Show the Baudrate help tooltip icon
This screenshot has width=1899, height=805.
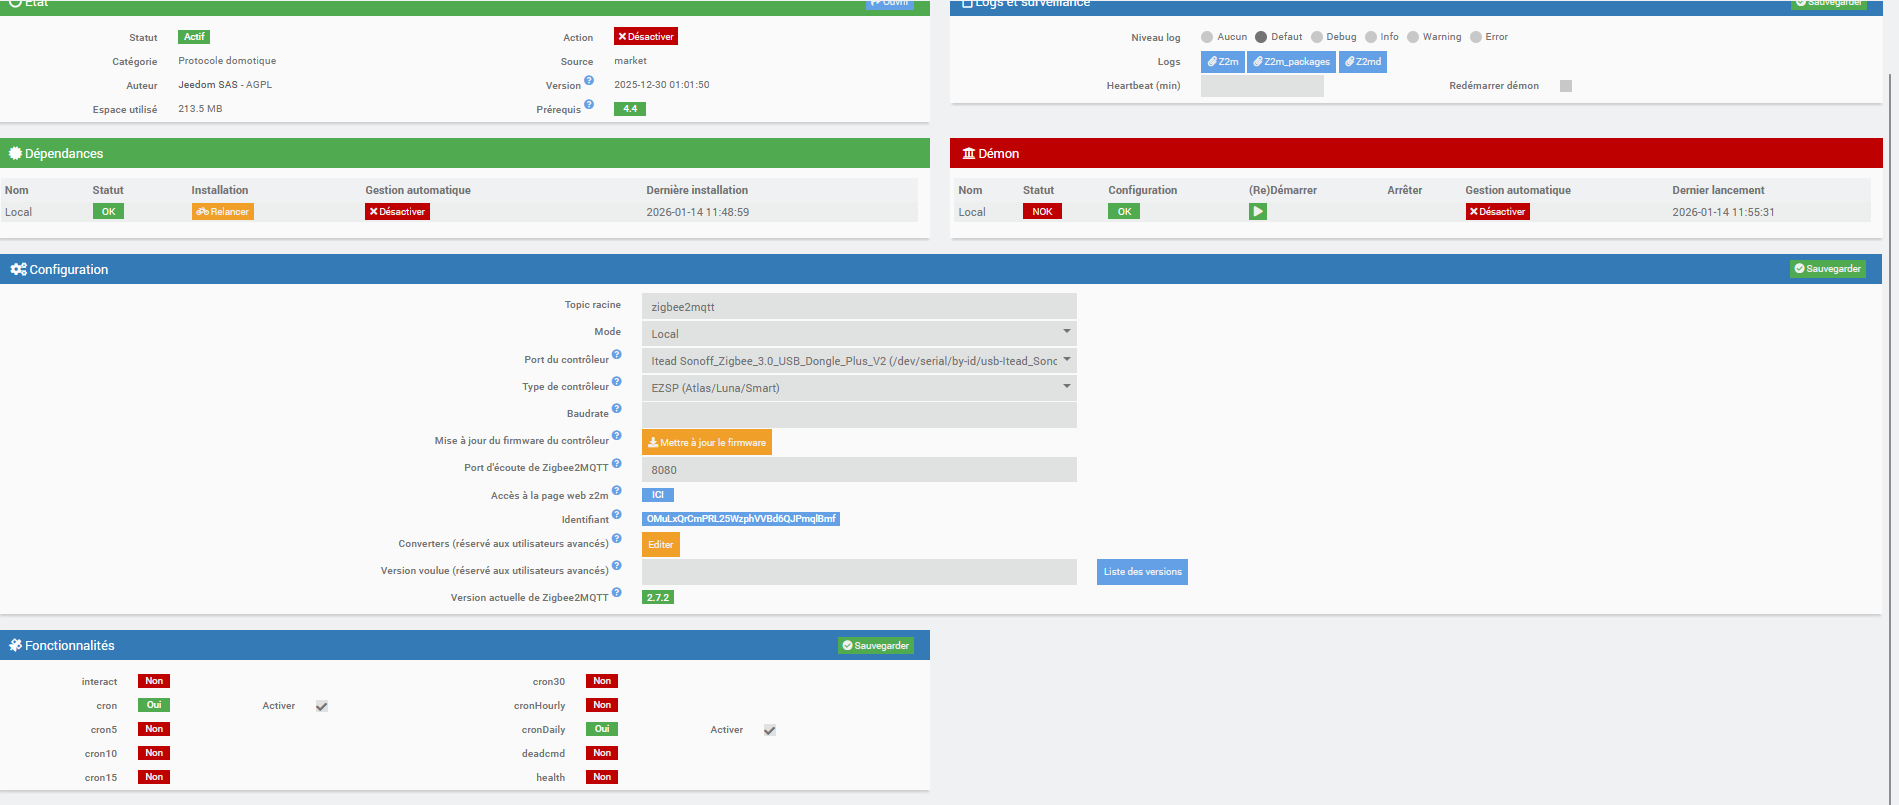(617, 408)
